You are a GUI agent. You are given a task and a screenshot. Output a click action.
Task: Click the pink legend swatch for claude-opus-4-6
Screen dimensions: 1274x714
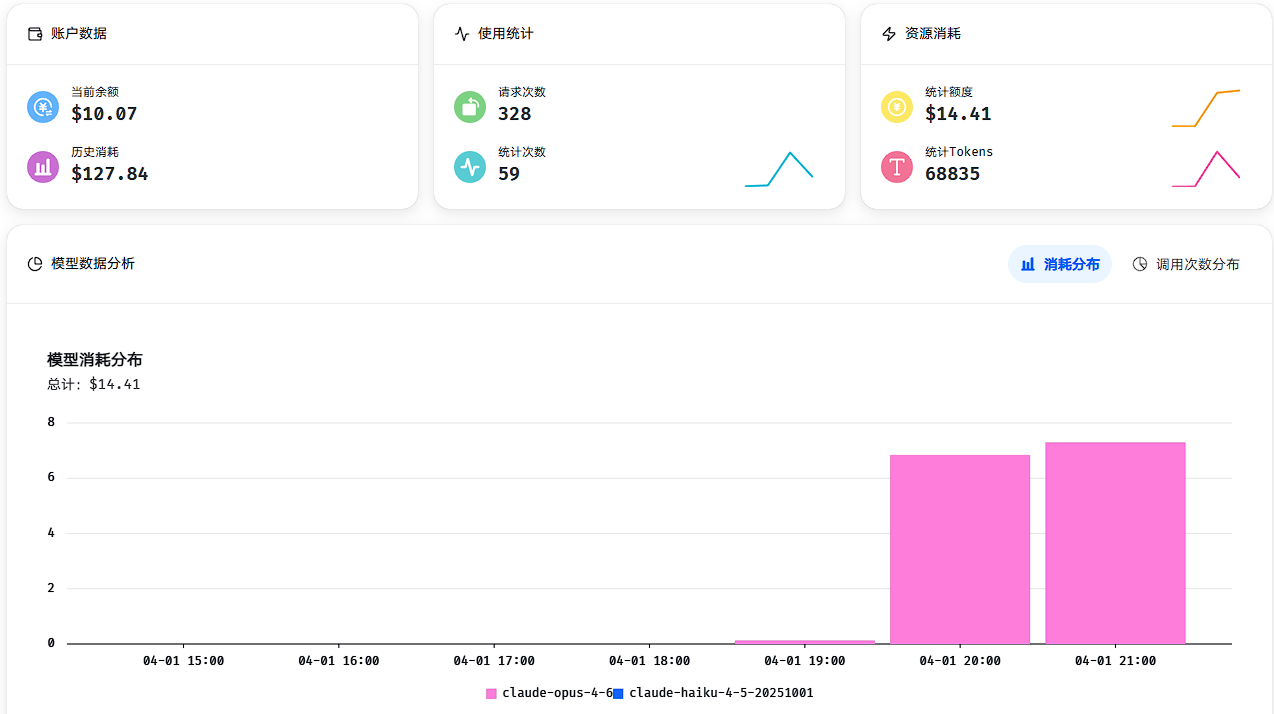point(491,693)
